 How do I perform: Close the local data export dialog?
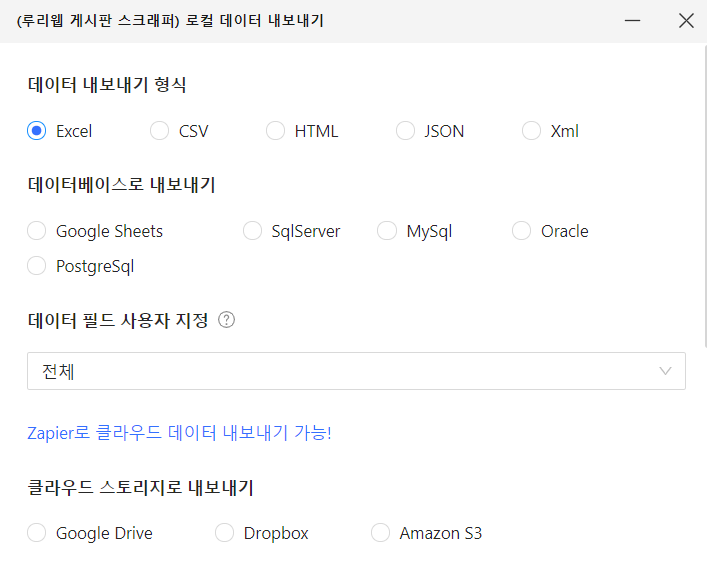(686, 21)
